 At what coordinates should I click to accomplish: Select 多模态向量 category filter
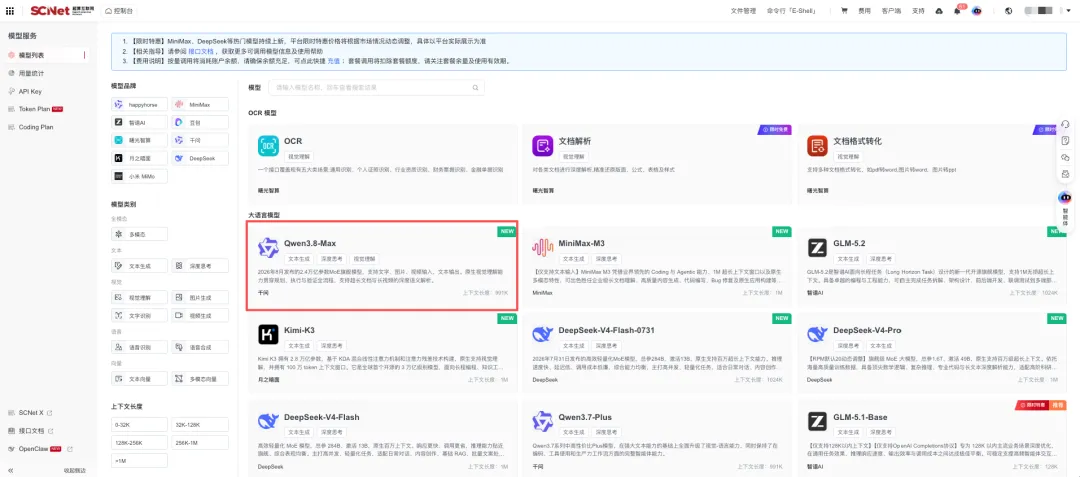click(200, 379)
